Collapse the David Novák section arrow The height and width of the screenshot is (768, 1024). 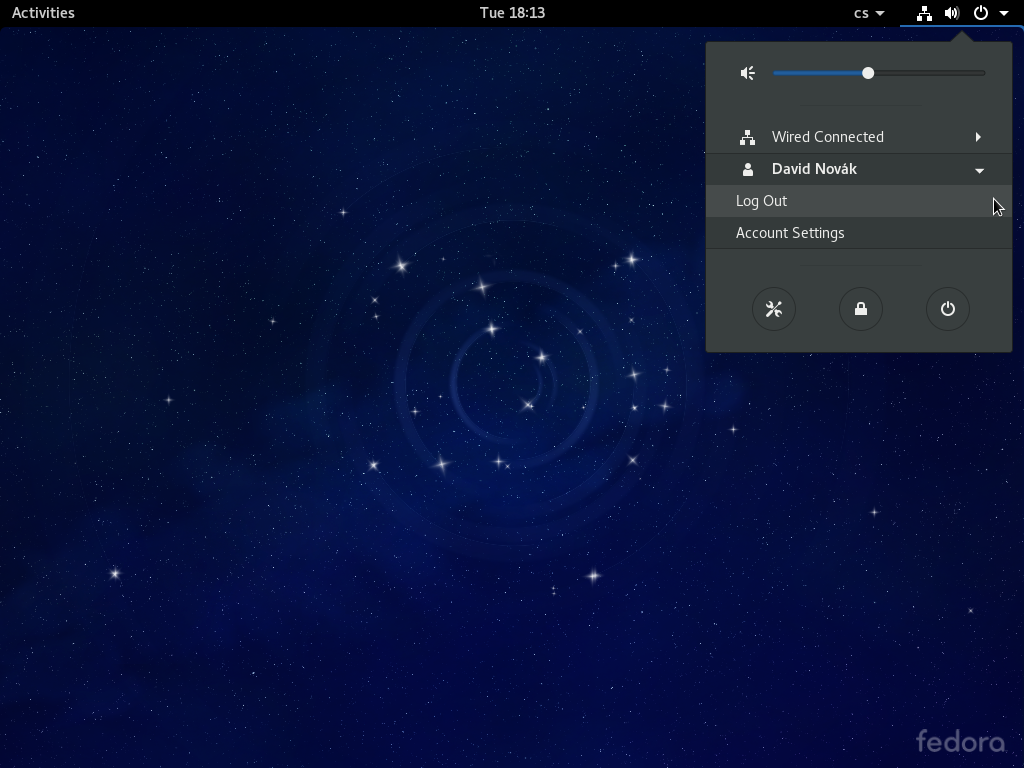pos(979,170)
